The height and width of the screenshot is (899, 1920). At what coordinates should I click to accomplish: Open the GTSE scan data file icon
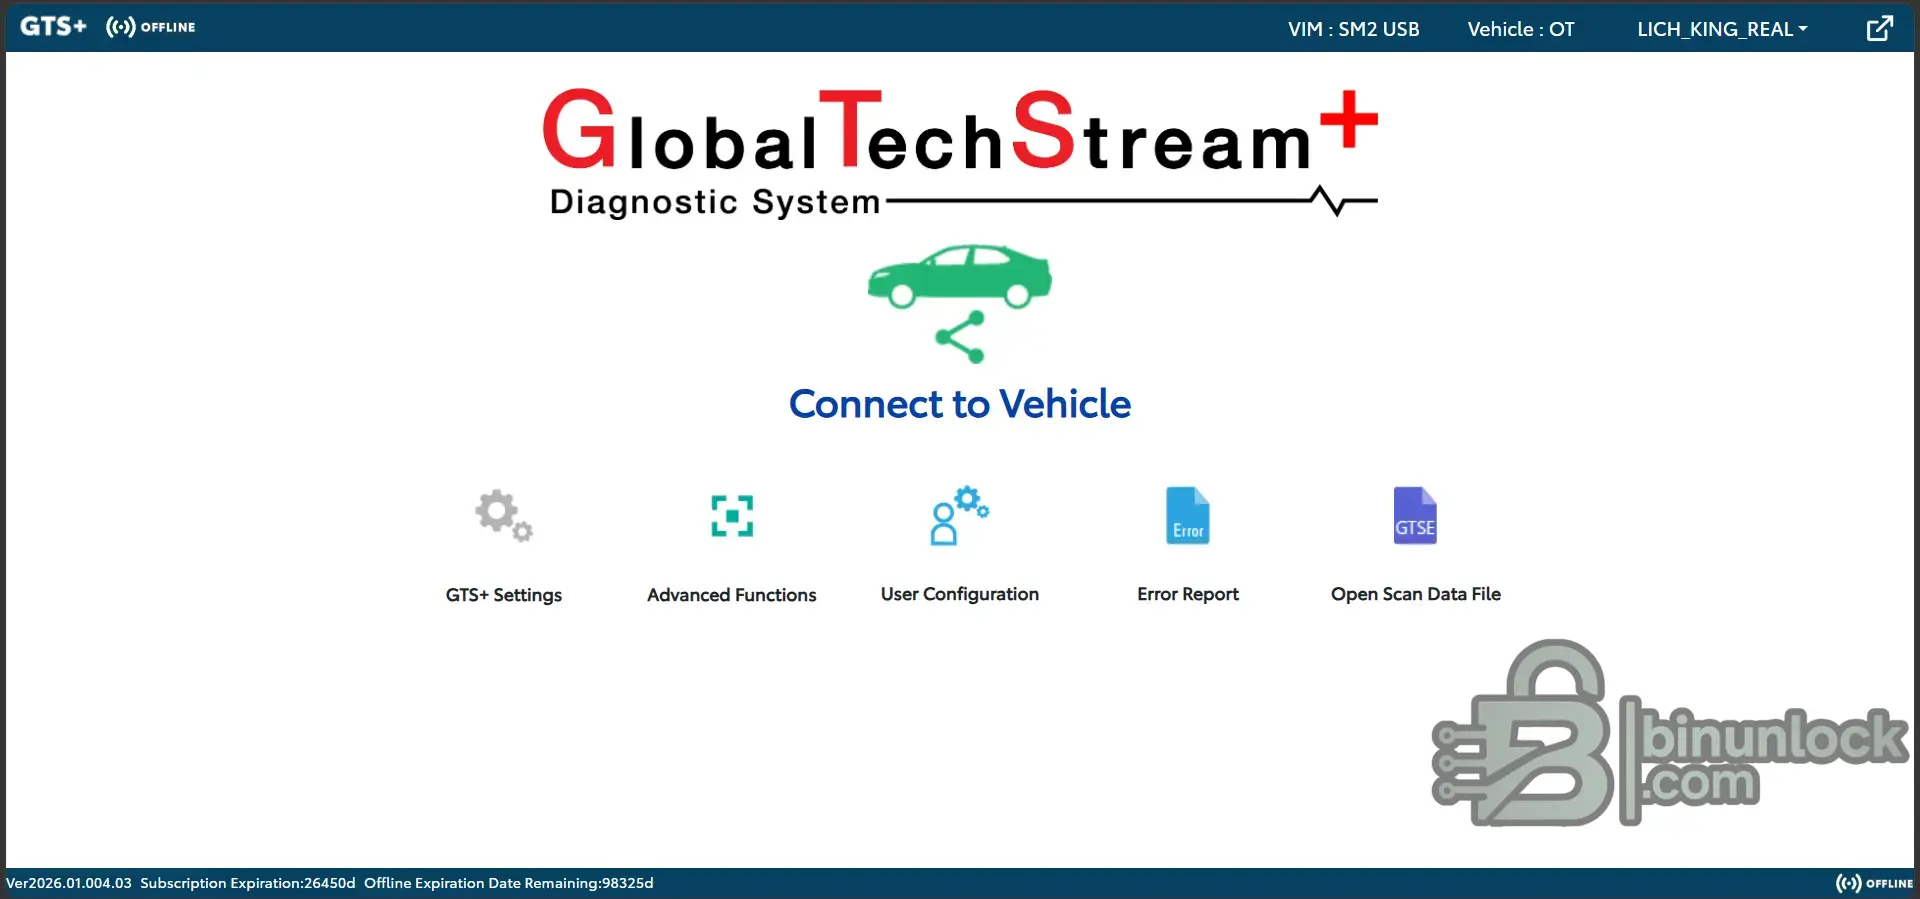pyautogui.click(x=1416, y=516)
